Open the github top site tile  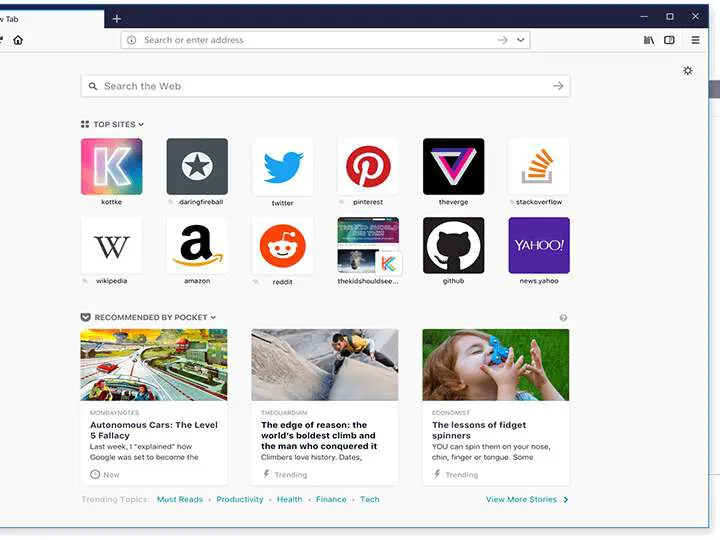tap(453, 246)
